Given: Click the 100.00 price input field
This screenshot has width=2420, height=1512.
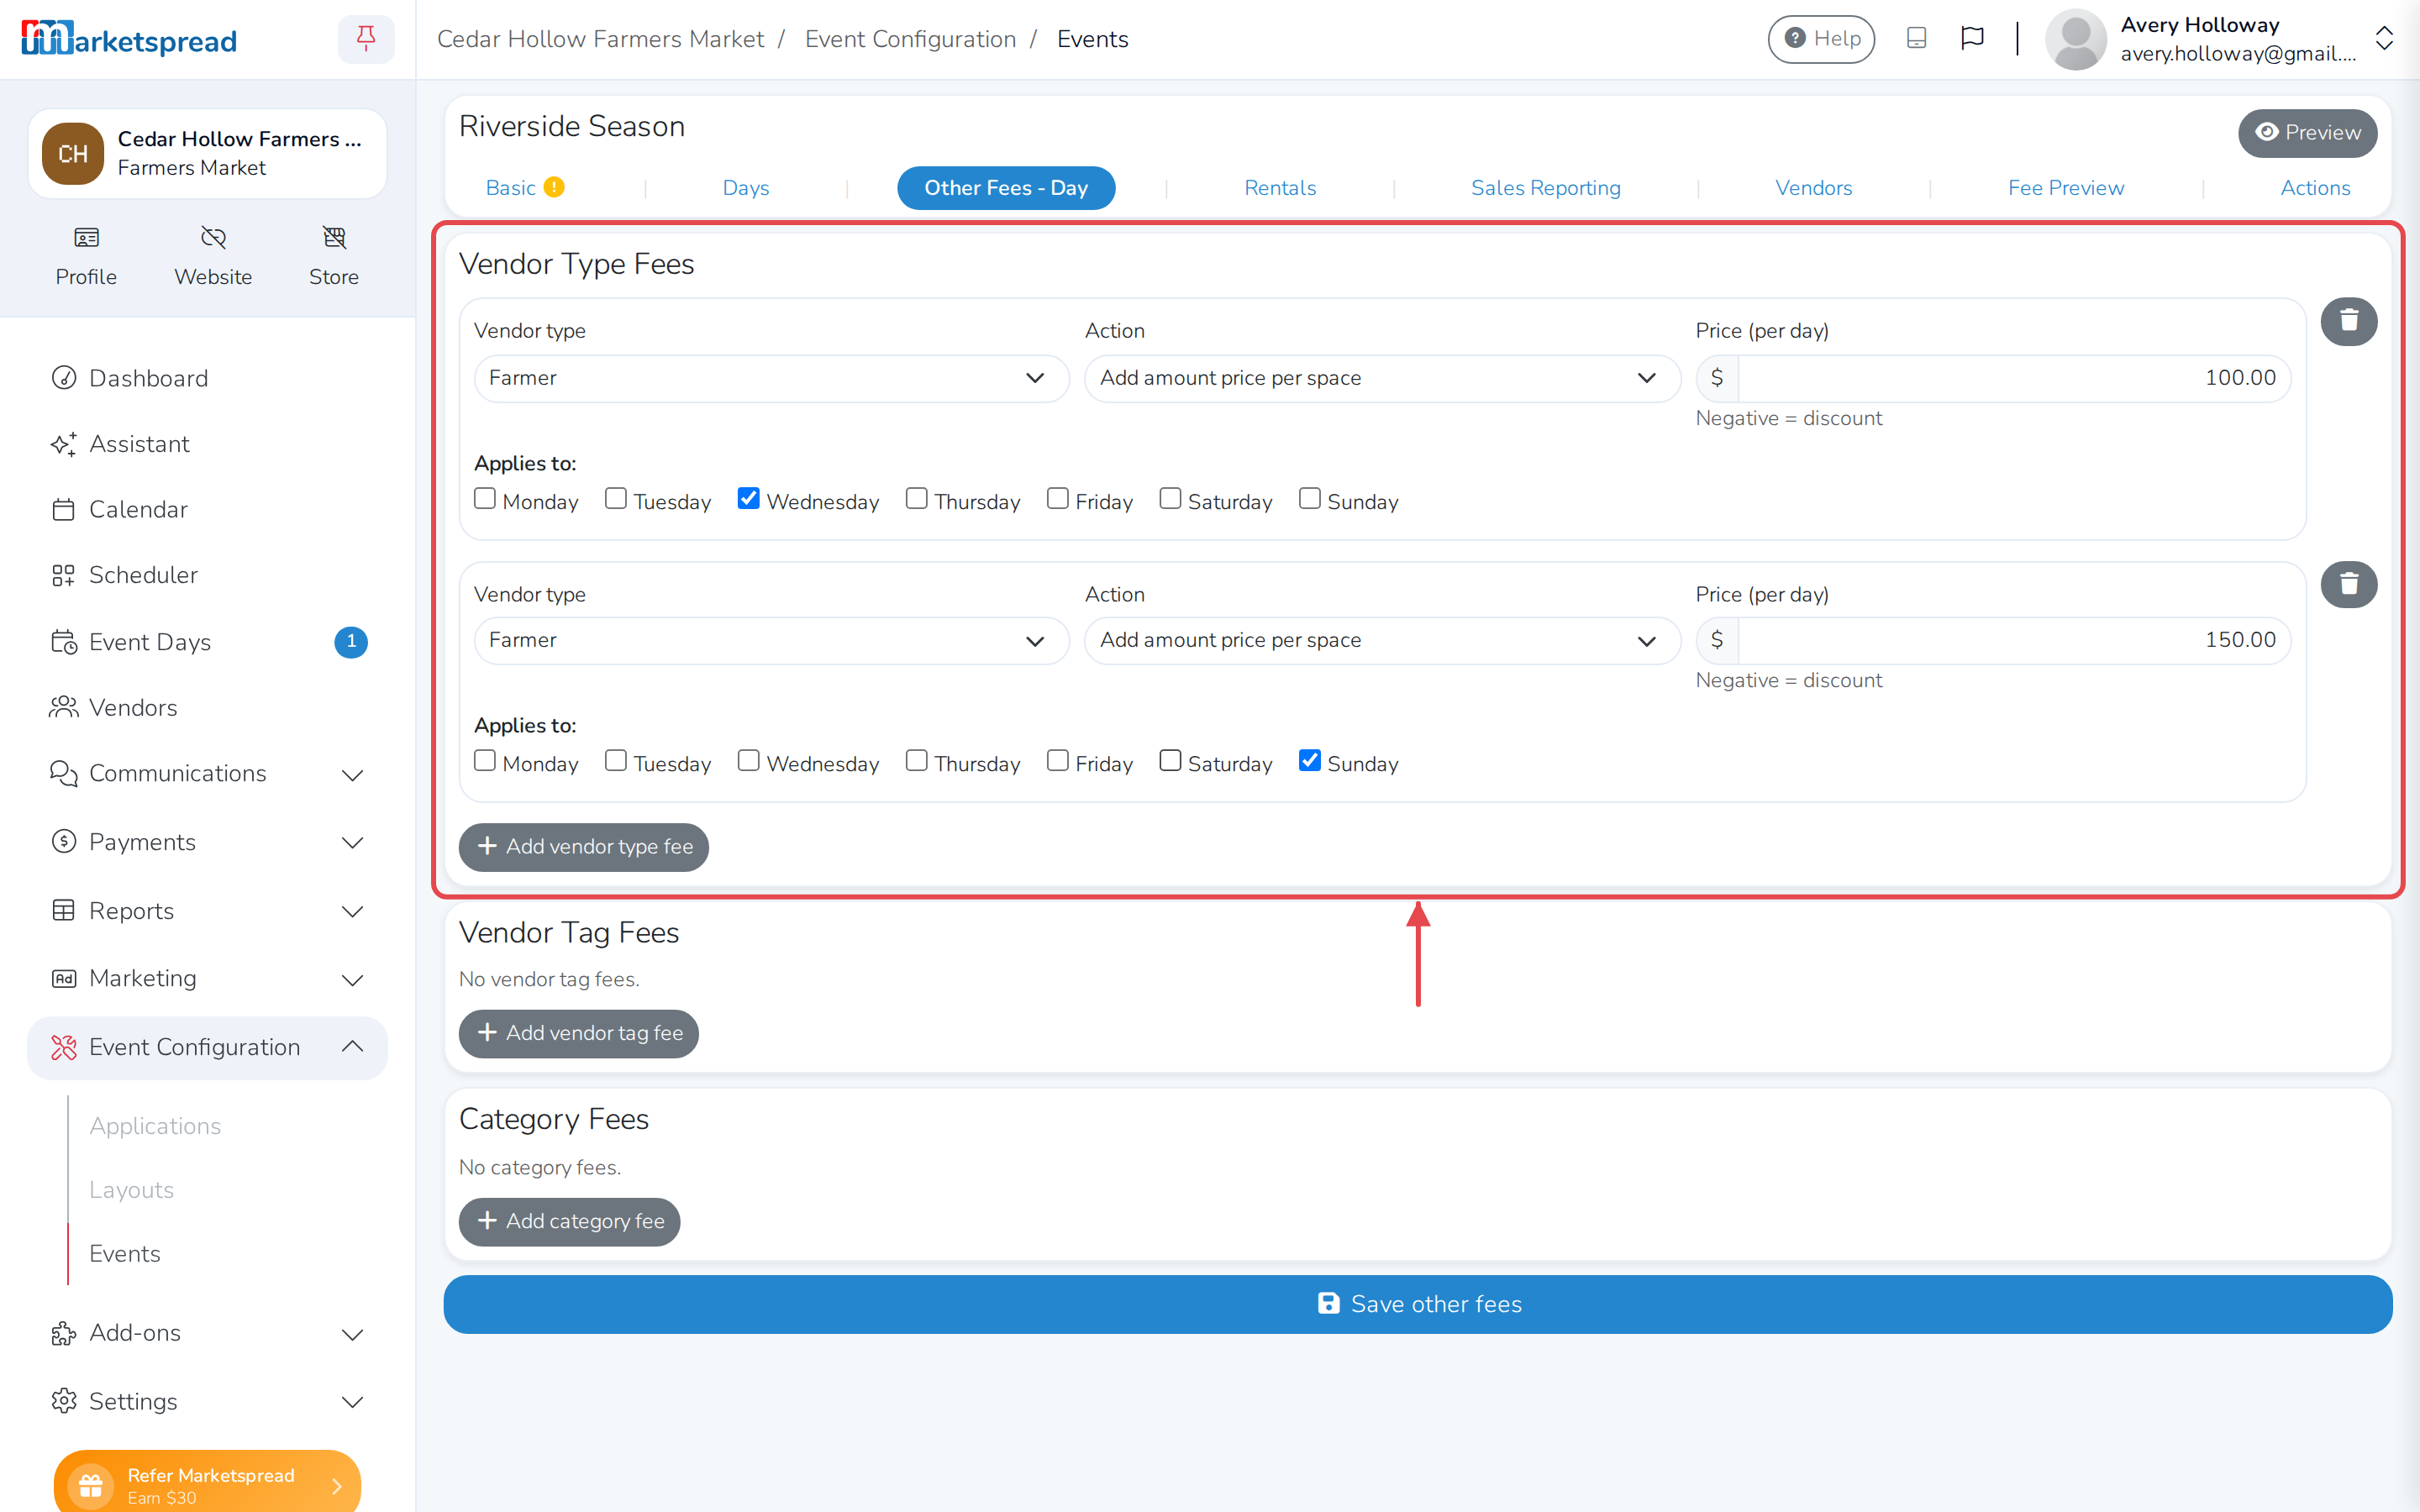Looking at the screenshot, I should (x=2013, y=378).
